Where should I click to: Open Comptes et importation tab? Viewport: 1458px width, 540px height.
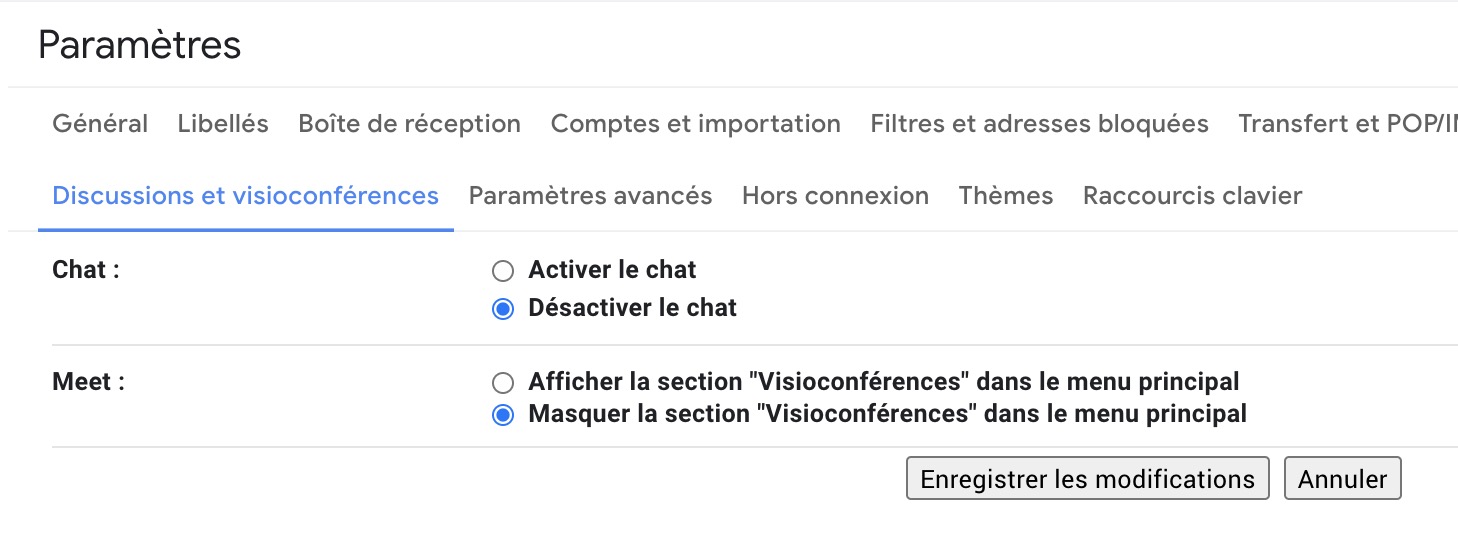click(695, 124)
